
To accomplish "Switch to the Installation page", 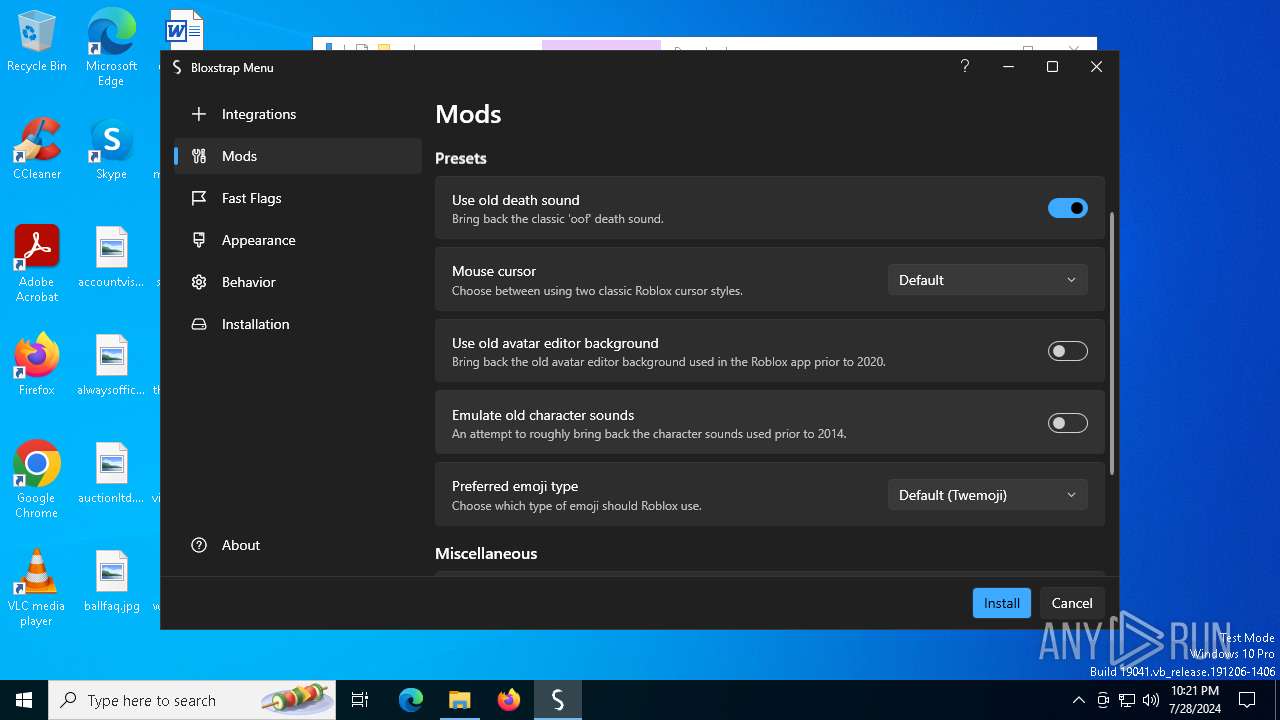I will tap(298, 324).
